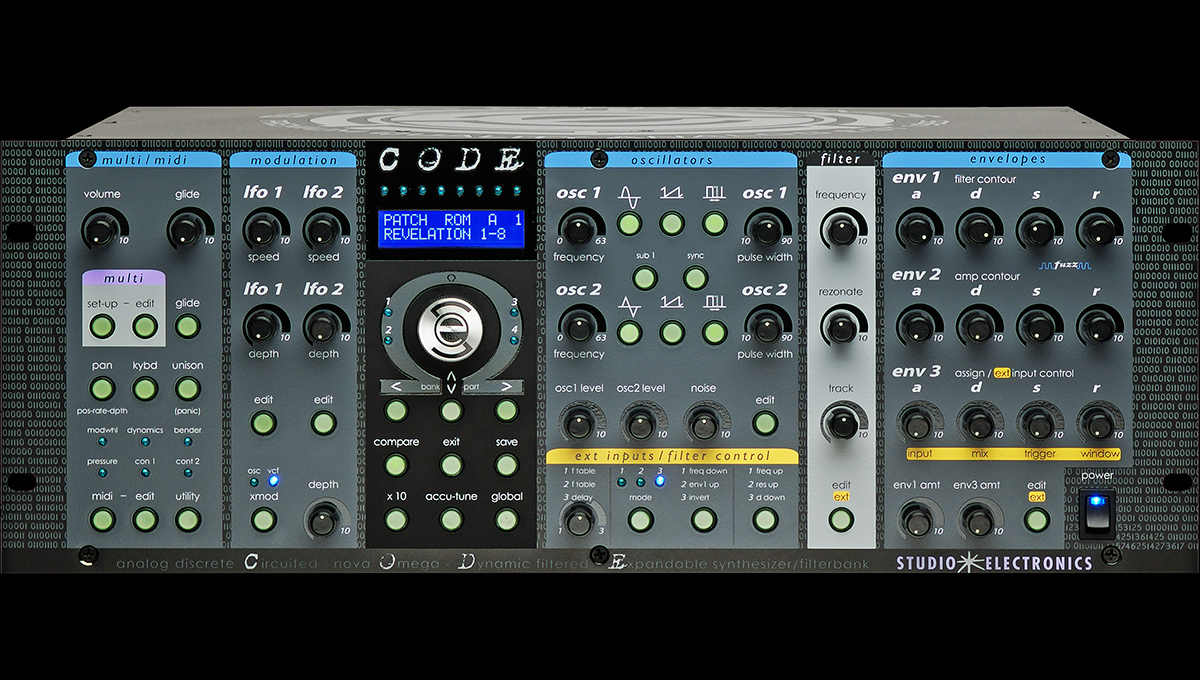Image resolution: width=1200 pixels, height=680 pixels.
Task: Click the lfo 1 depth knob
Action: pyautogui.click(x=261, y=326)
